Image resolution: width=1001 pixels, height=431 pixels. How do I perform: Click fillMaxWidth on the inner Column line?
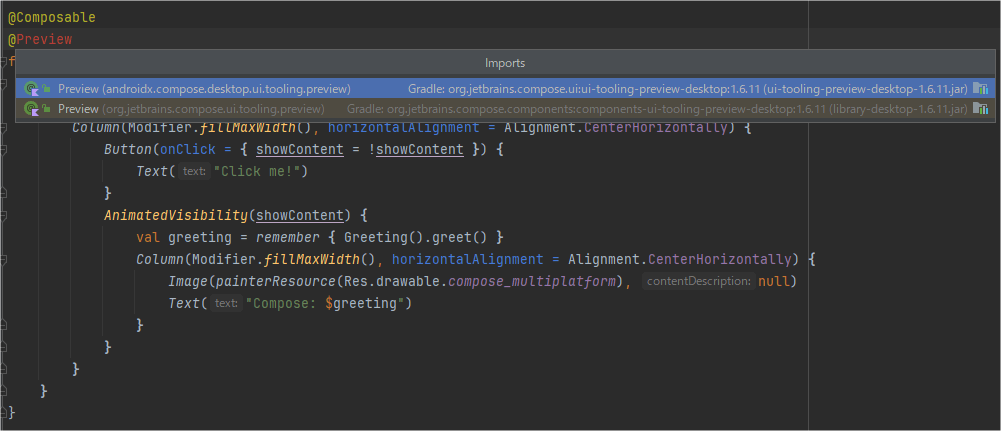pos(312,259)
